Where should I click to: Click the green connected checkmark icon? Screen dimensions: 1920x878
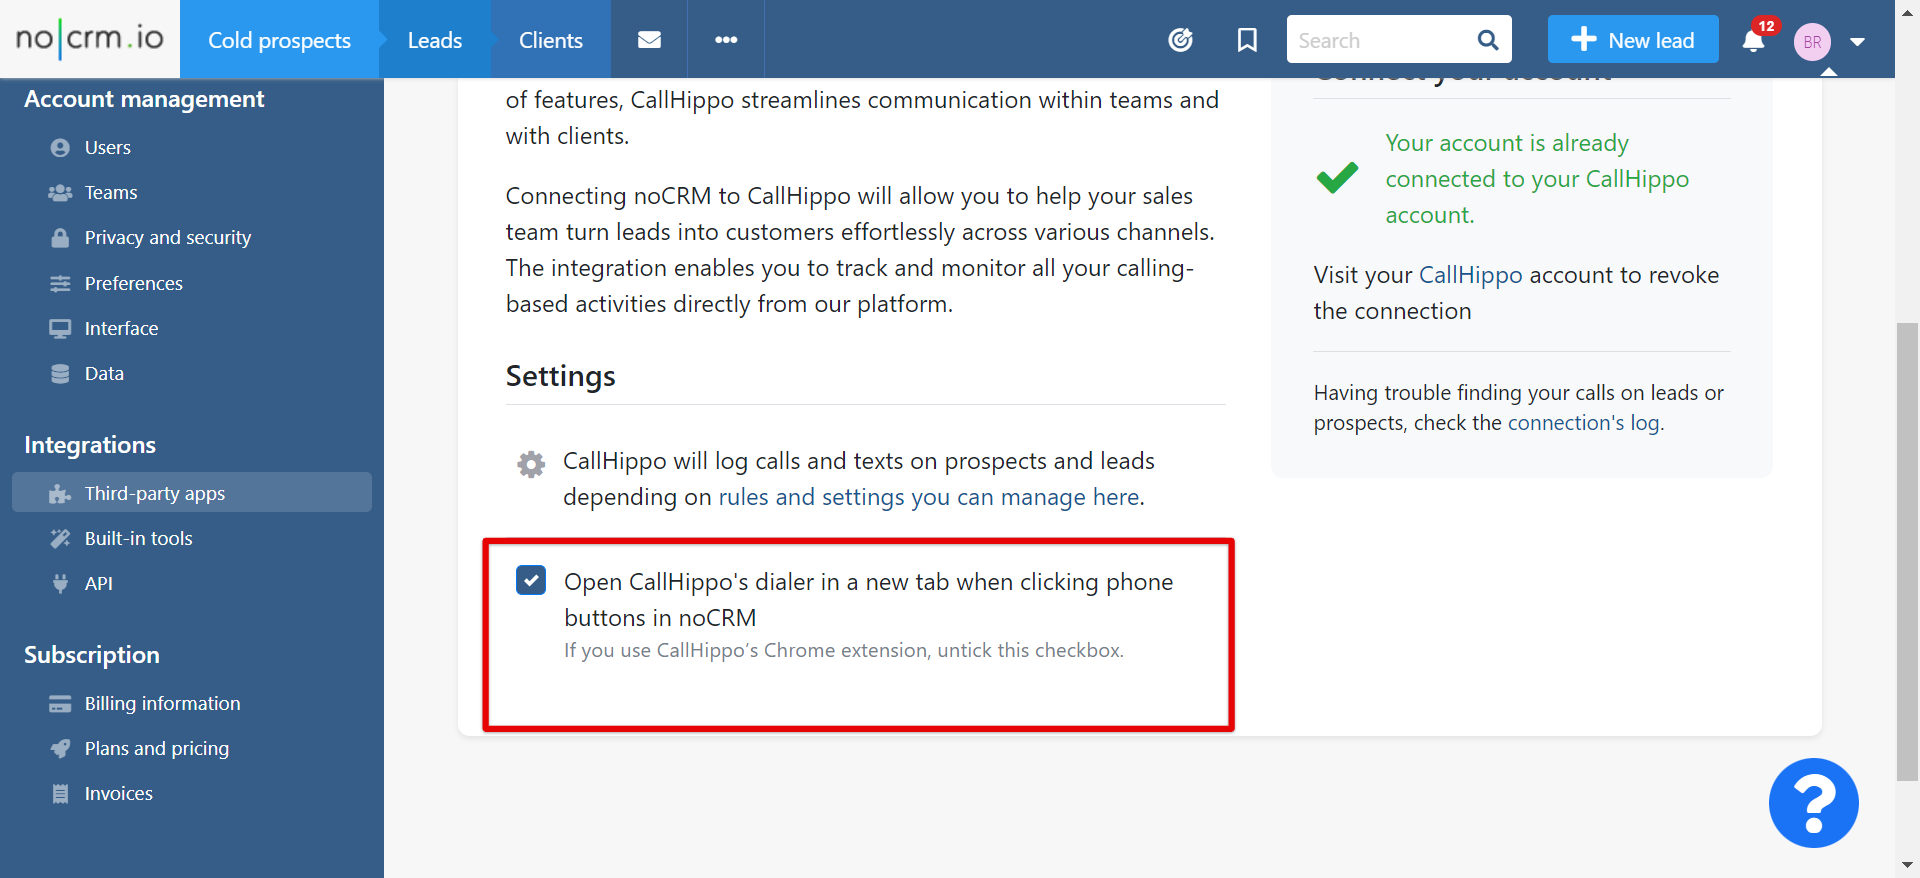point(1337,178)
